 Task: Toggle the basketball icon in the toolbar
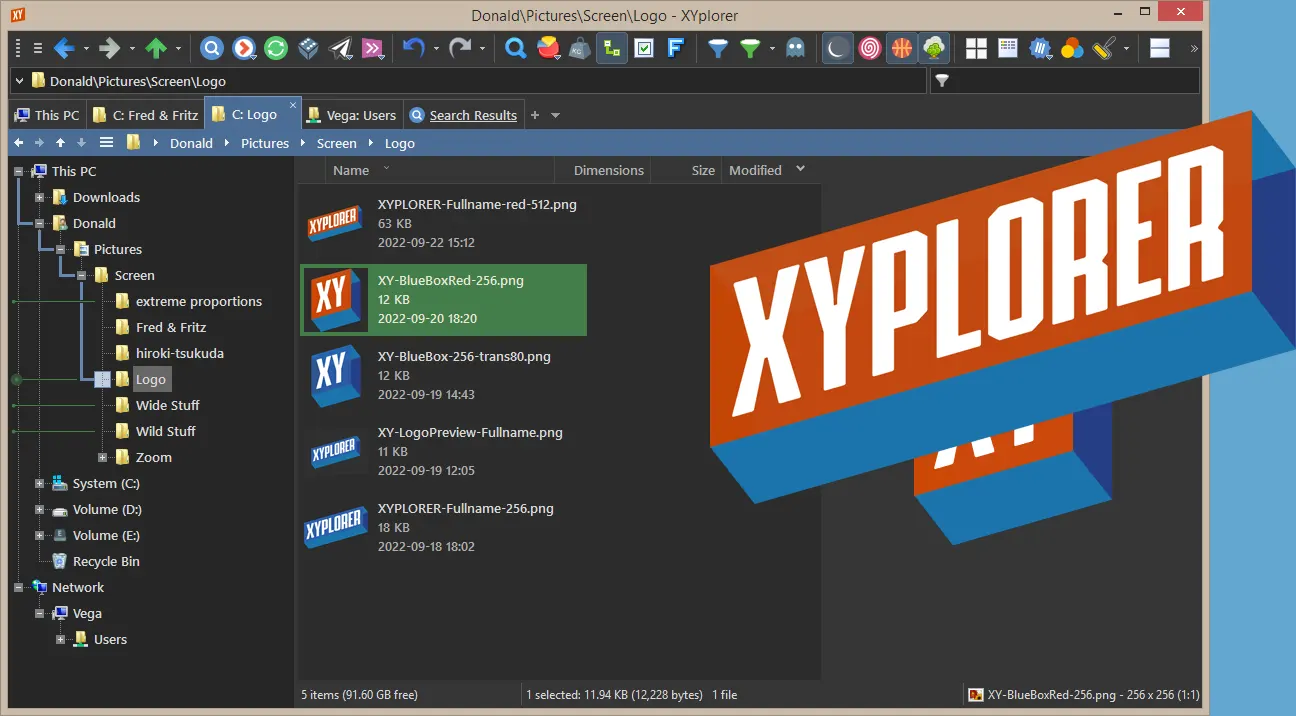[902, 48]
